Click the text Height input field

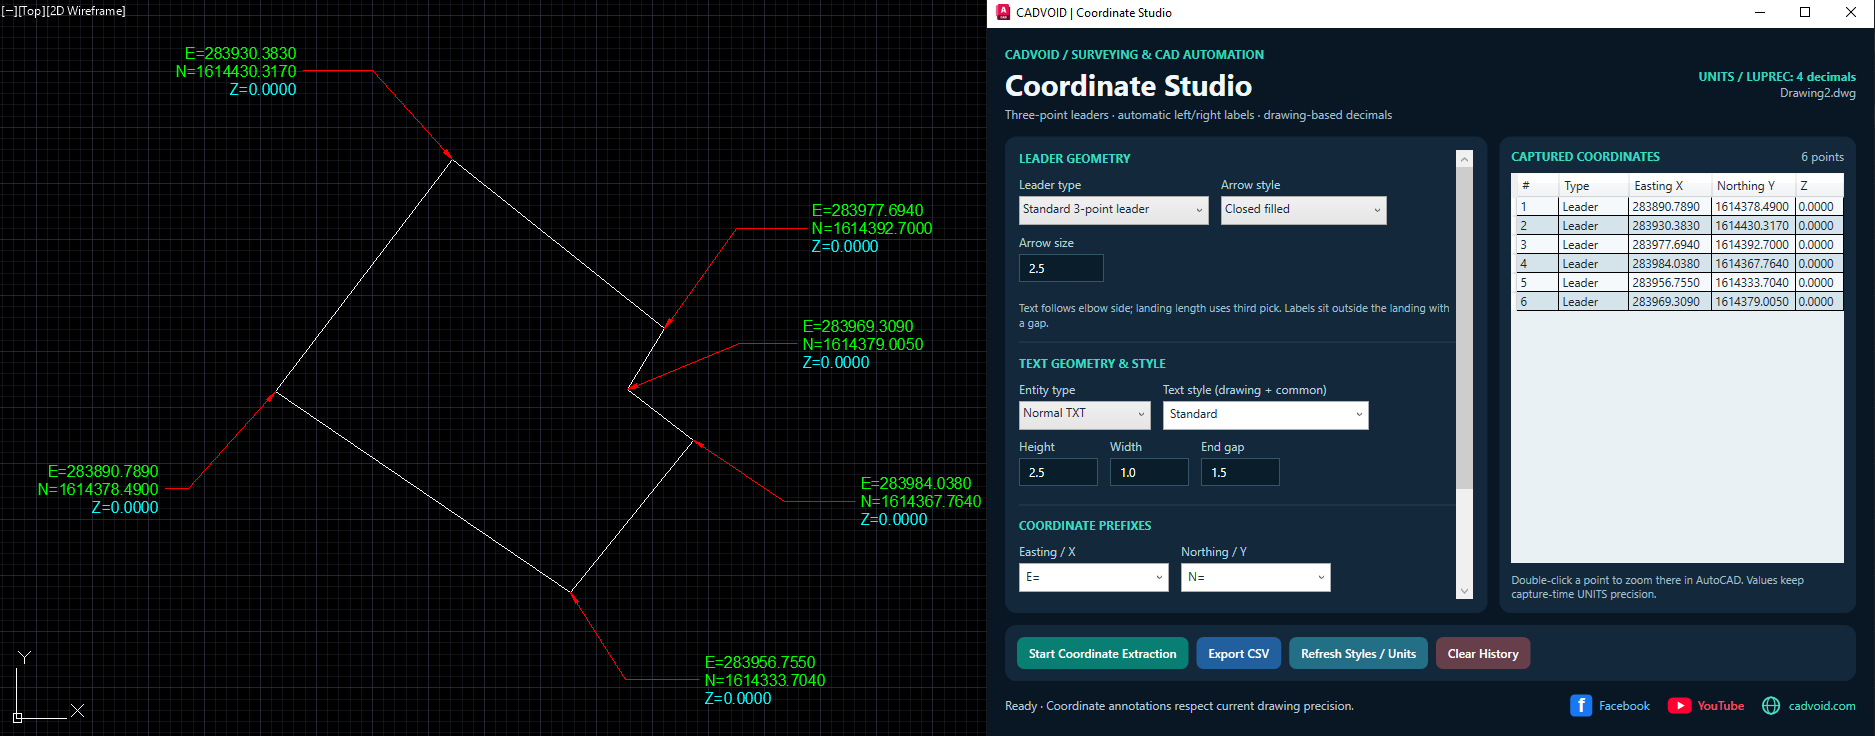(1058, 472)
